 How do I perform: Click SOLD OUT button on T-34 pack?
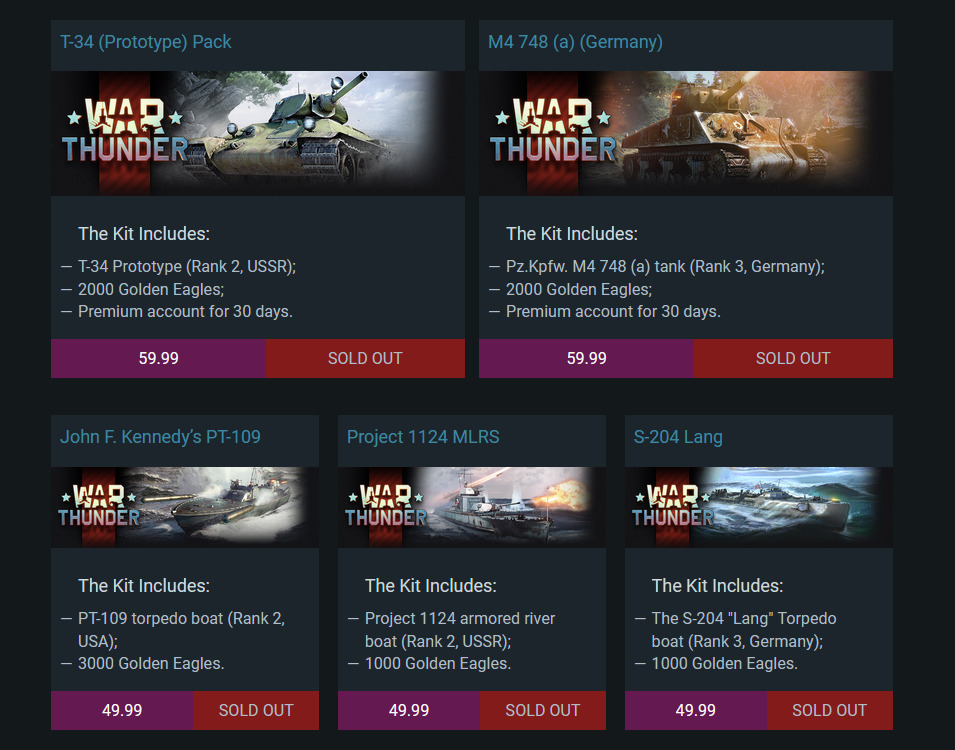click(365, 358)
